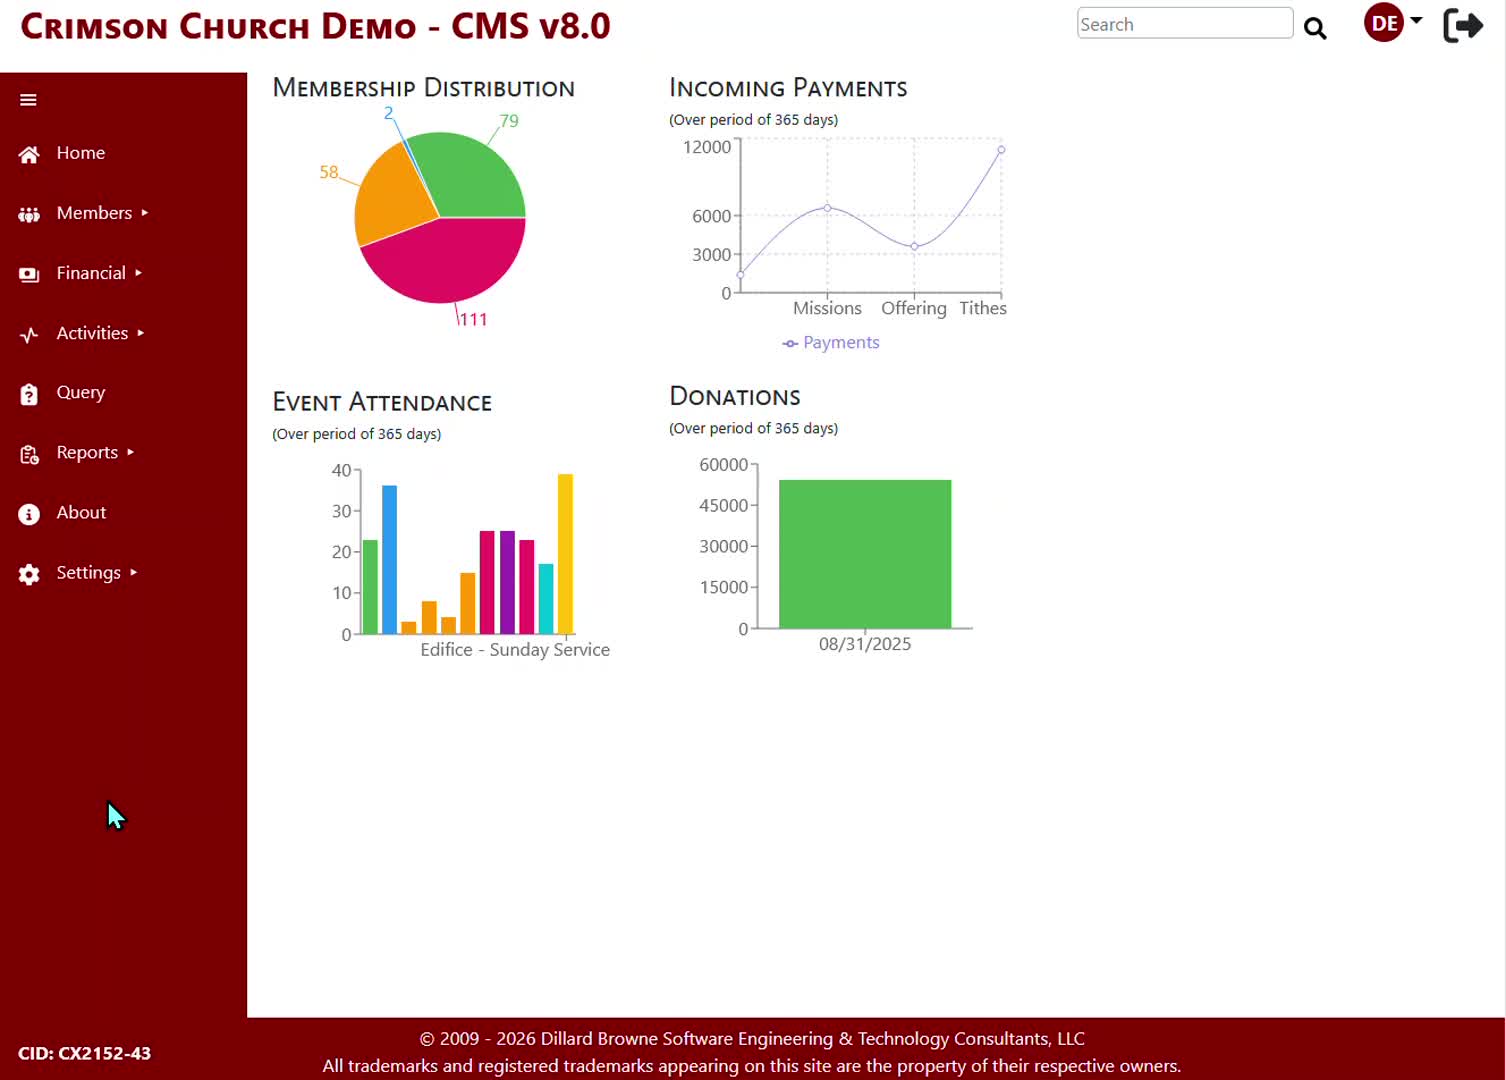Toggle the hamburger sidebar menu

click(x=28, y=100)
